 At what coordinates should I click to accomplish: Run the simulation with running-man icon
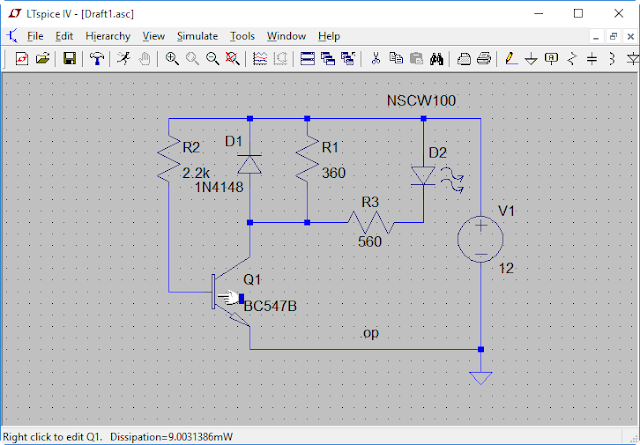point(124,59)
